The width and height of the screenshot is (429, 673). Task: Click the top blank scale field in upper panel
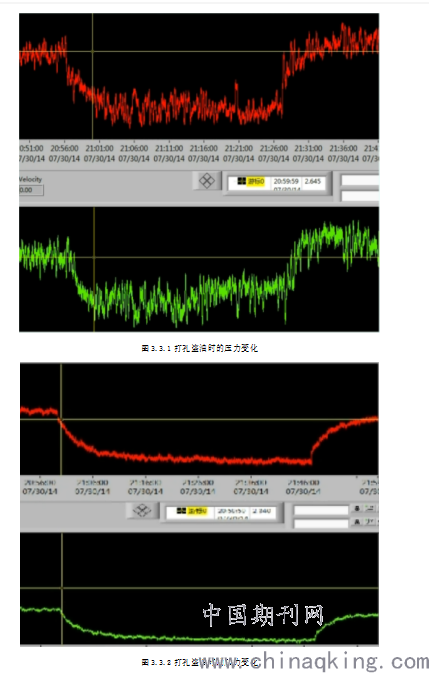(360, 180)
